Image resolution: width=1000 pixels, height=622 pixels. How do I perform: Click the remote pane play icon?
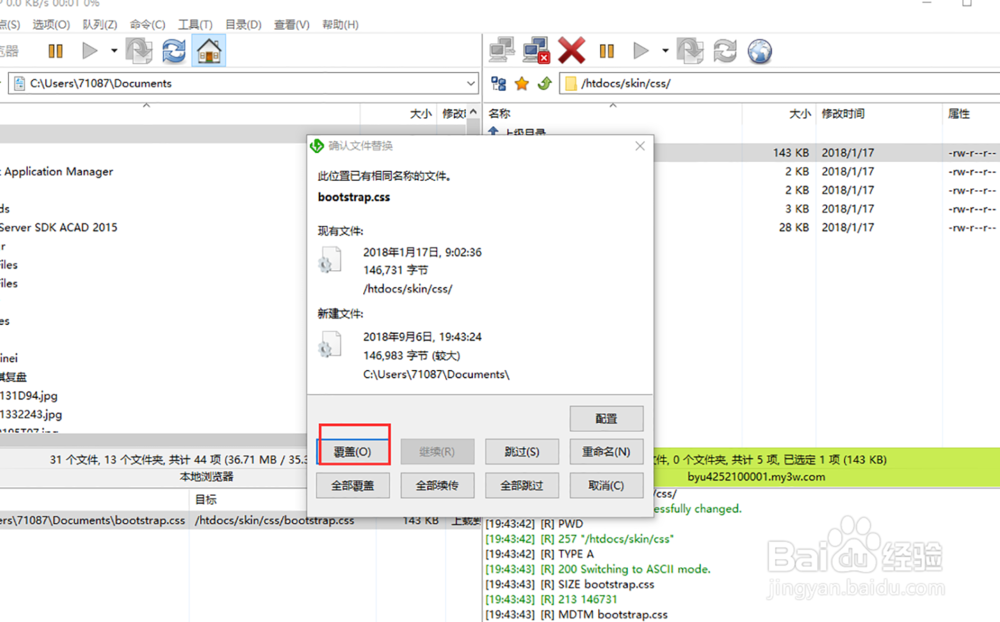[641, 51]
